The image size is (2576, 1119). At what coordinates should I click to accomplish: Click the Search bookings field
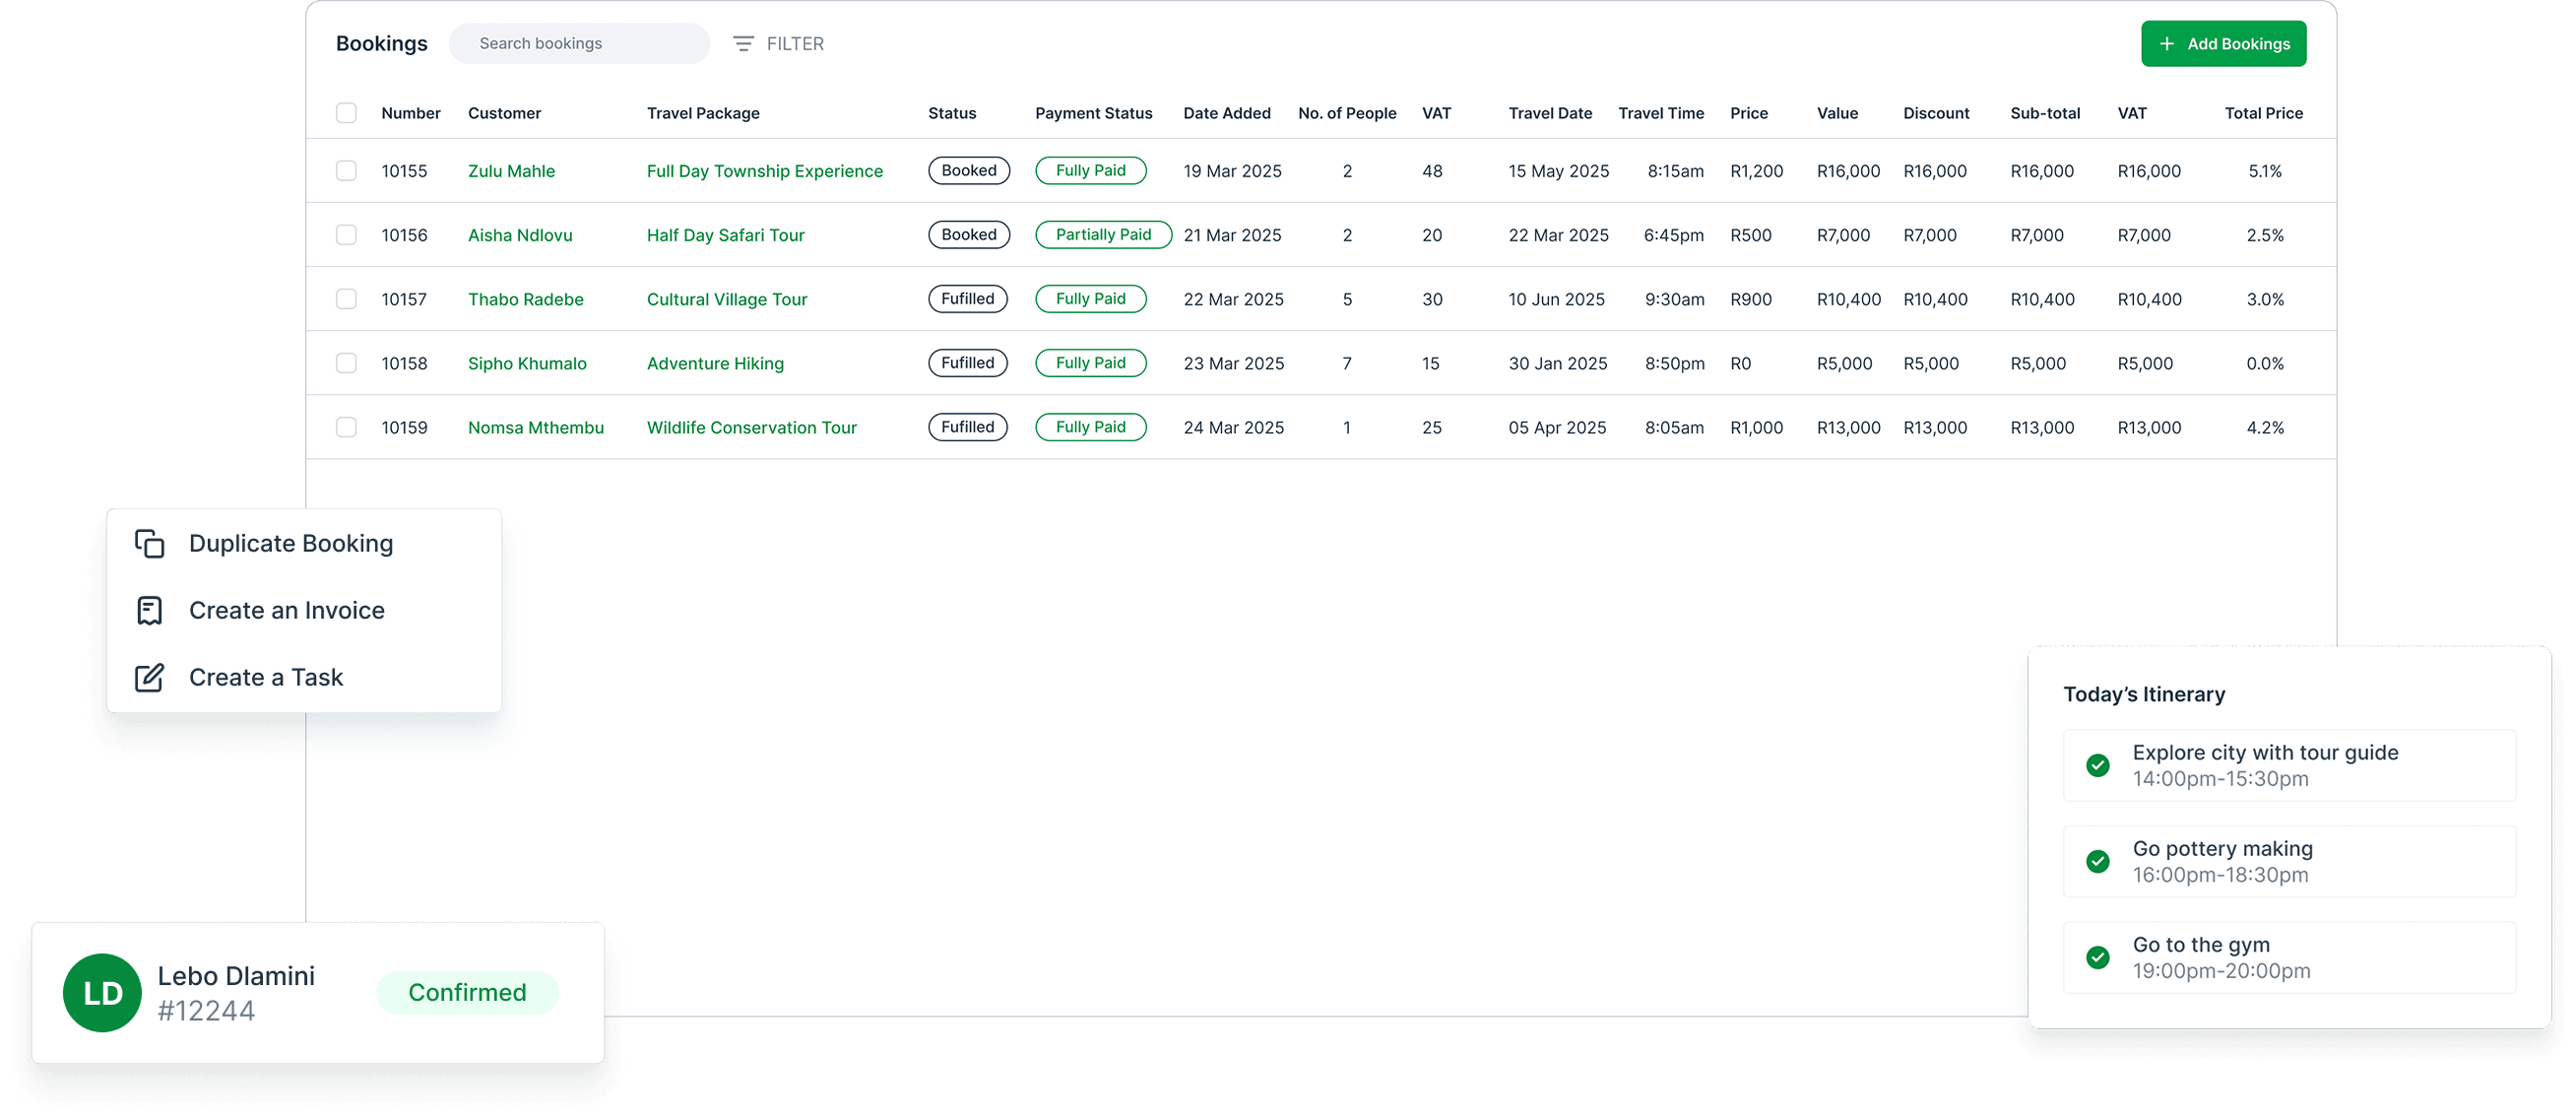(580, 44)
